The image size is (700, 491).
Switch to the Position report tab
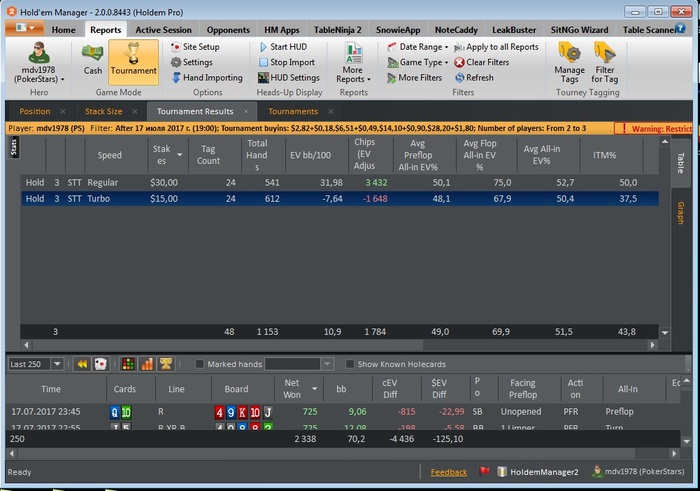[x=35, y=112]
